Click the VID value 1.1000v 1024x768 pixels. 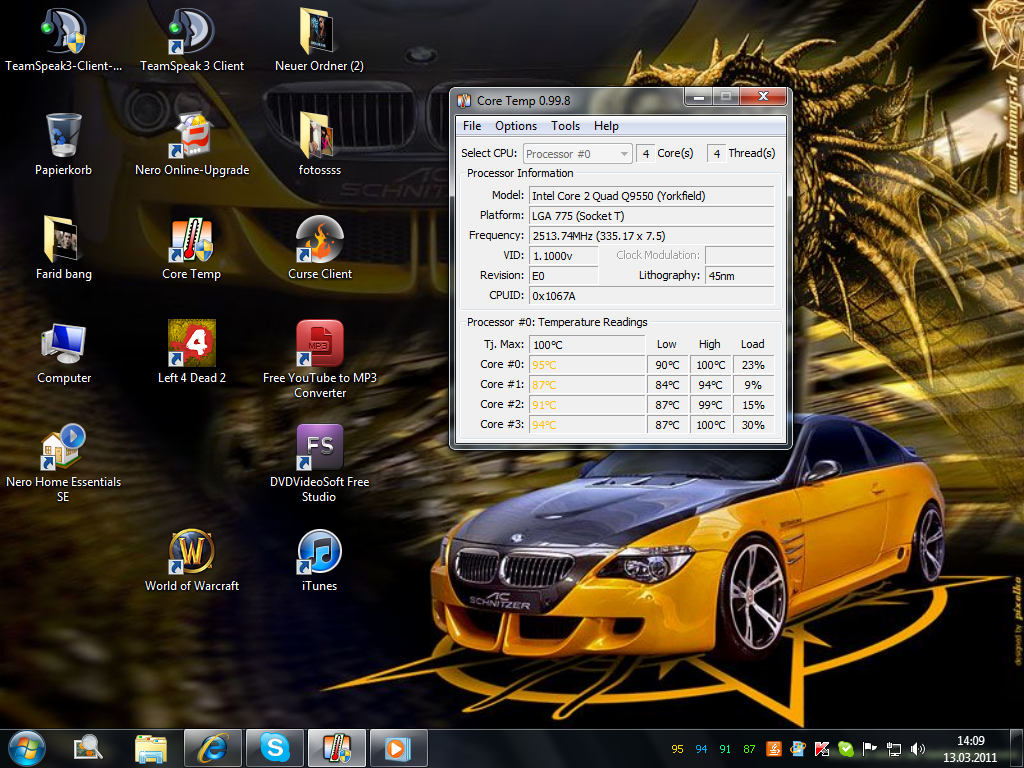pyautogui.click(x=564, y=256)
